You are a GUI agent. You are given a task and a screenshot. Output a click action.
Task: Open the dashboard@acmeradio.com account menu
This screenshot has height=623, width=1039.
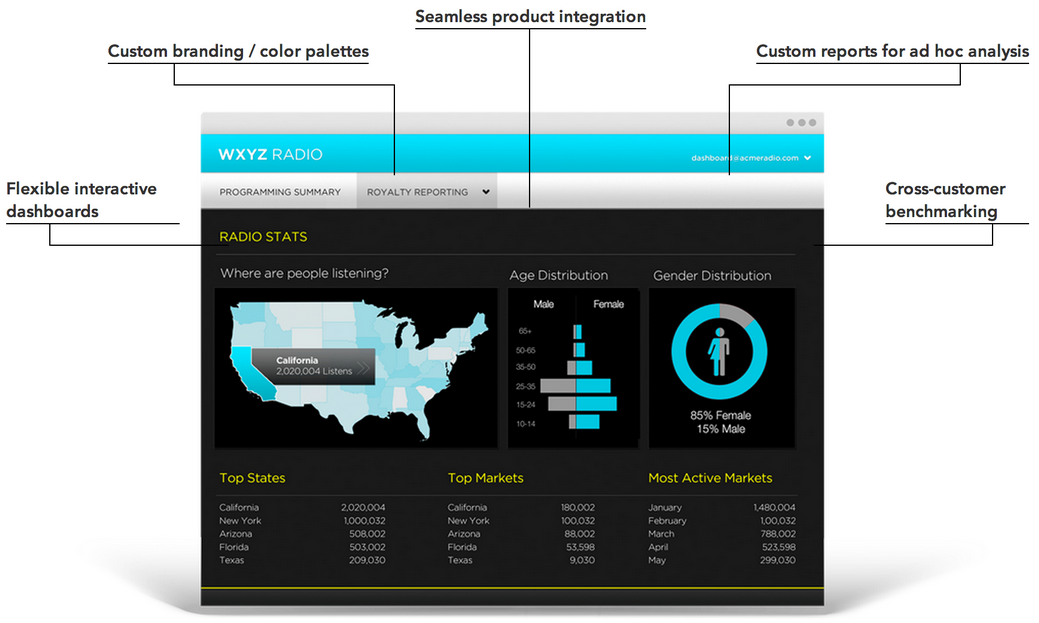pyautogui.click(x=751, y=158)
